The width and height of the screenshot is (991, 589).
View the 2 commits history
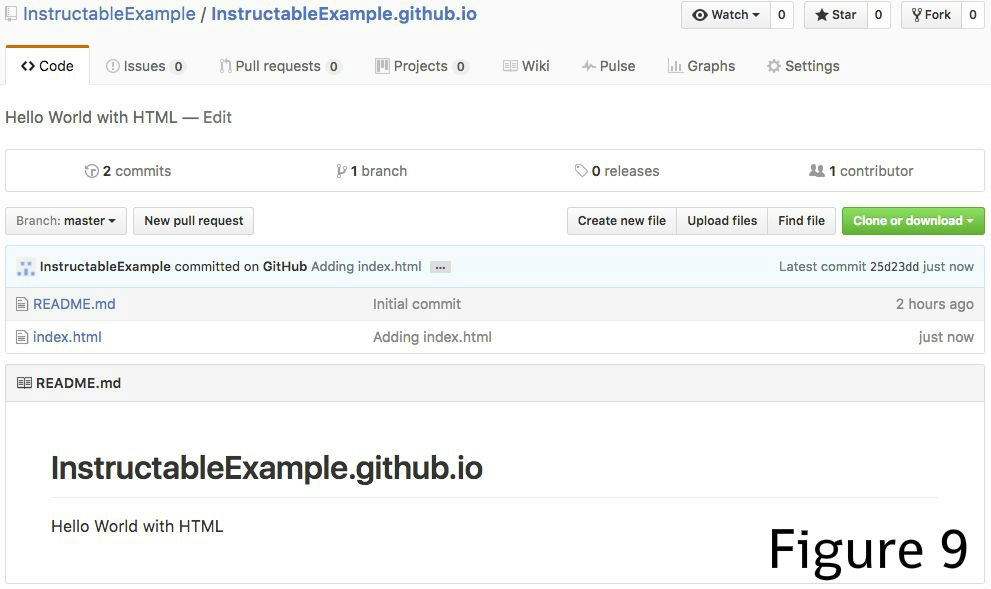point(128,171)
